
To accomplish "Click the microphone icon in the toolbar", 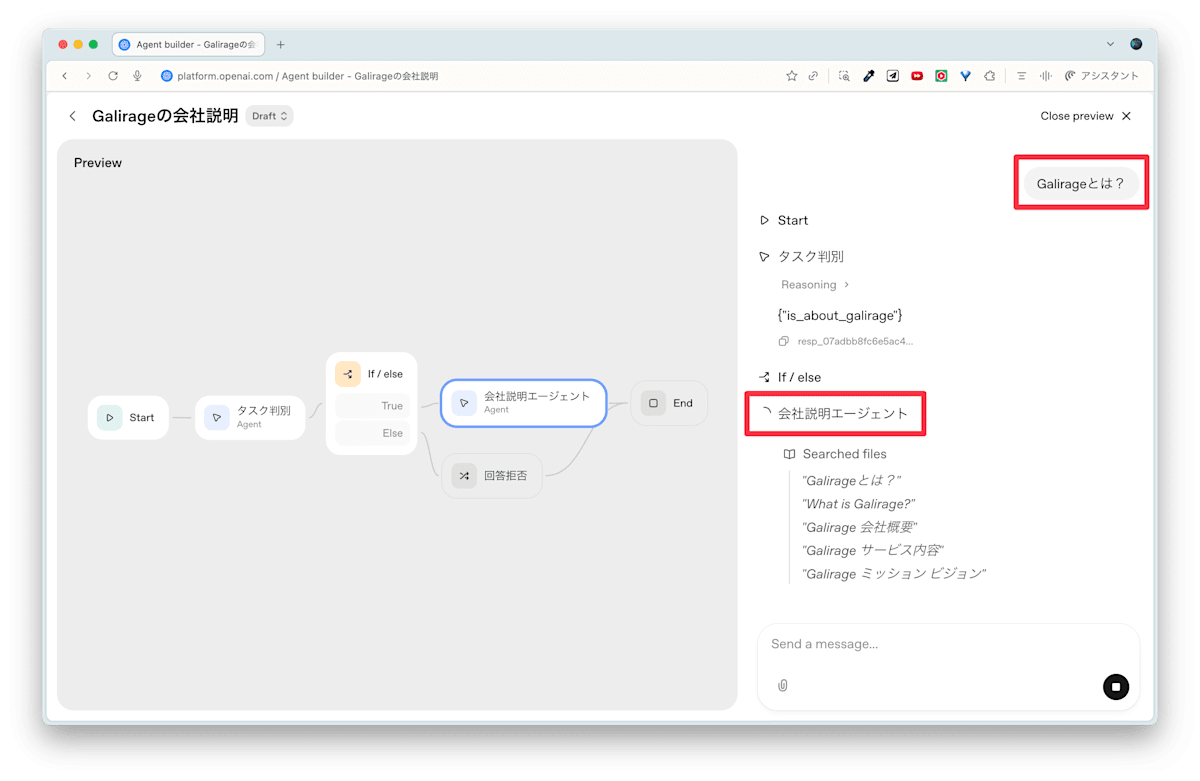I will point(137,76).
